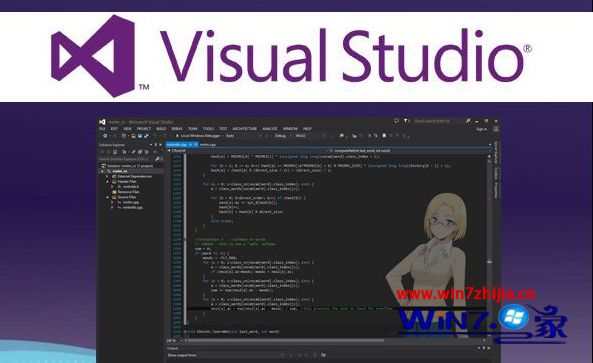
Task: Click the feedback icon in title bar
Action: (396, 121)
